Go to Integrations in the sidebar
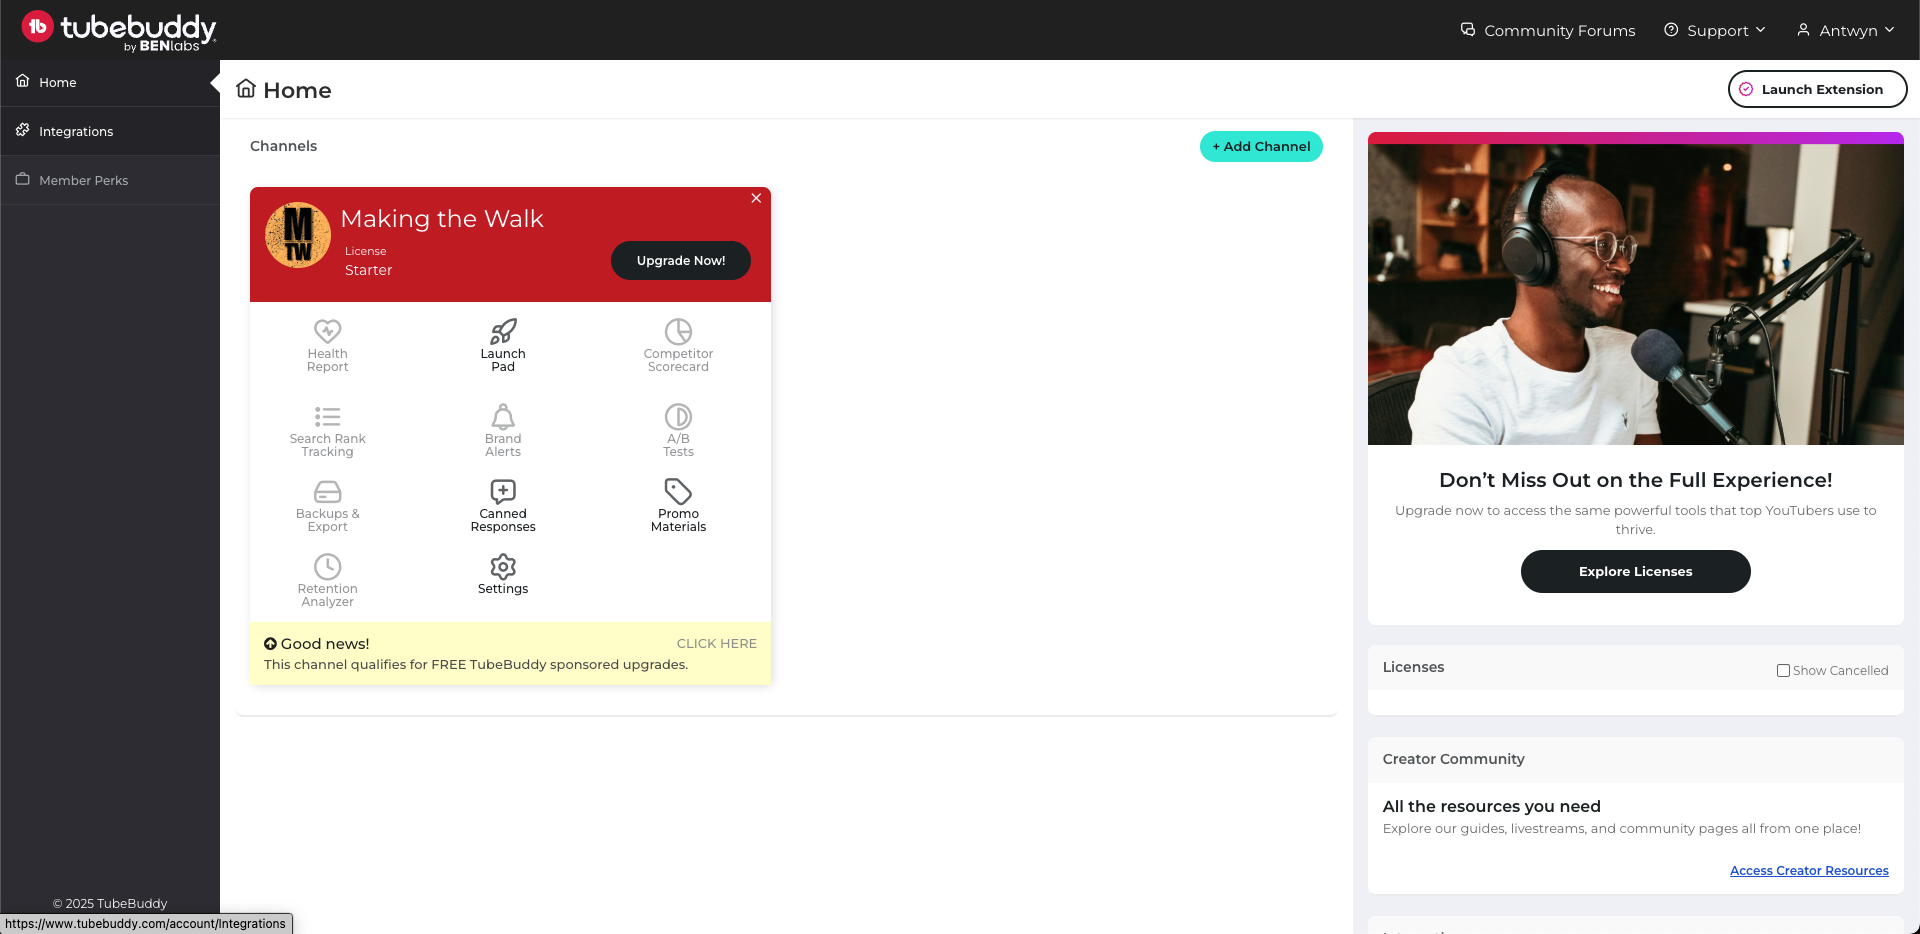Image resolution: width=1920 pixels, height=934 pixels. tap(76, 131)
